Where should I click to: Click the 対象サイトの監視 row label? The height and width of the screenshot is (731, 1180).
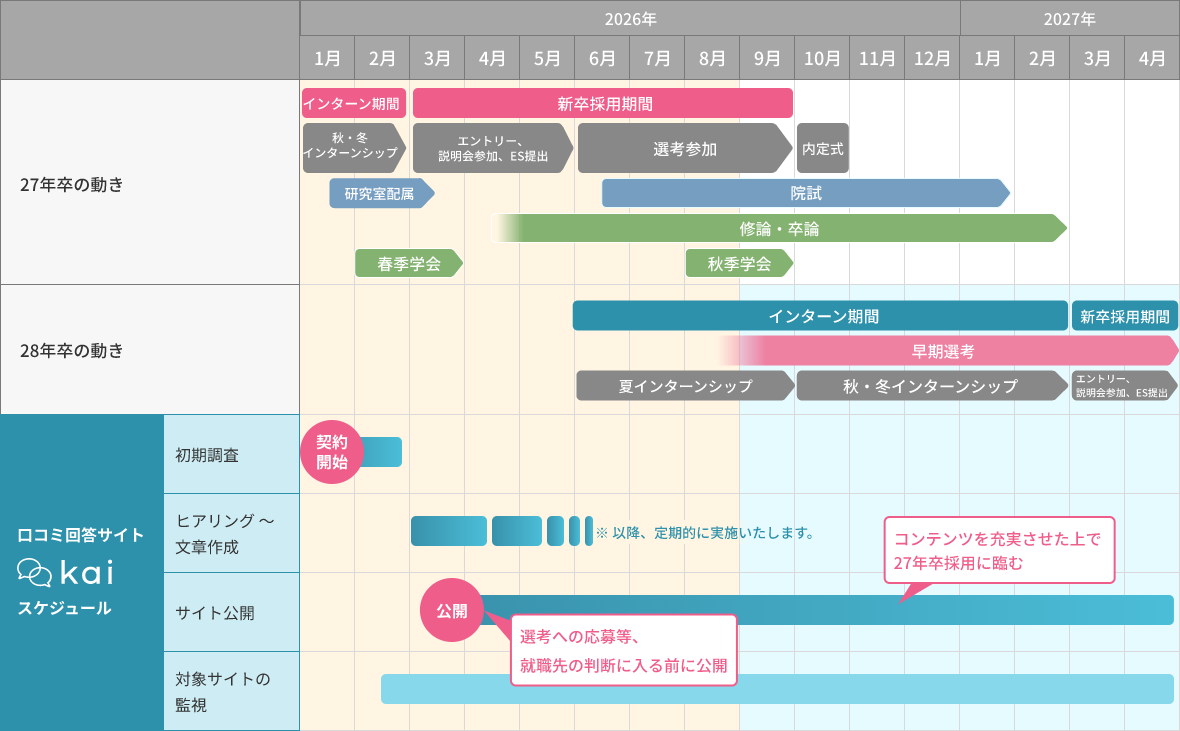click(x=223, y=691)
